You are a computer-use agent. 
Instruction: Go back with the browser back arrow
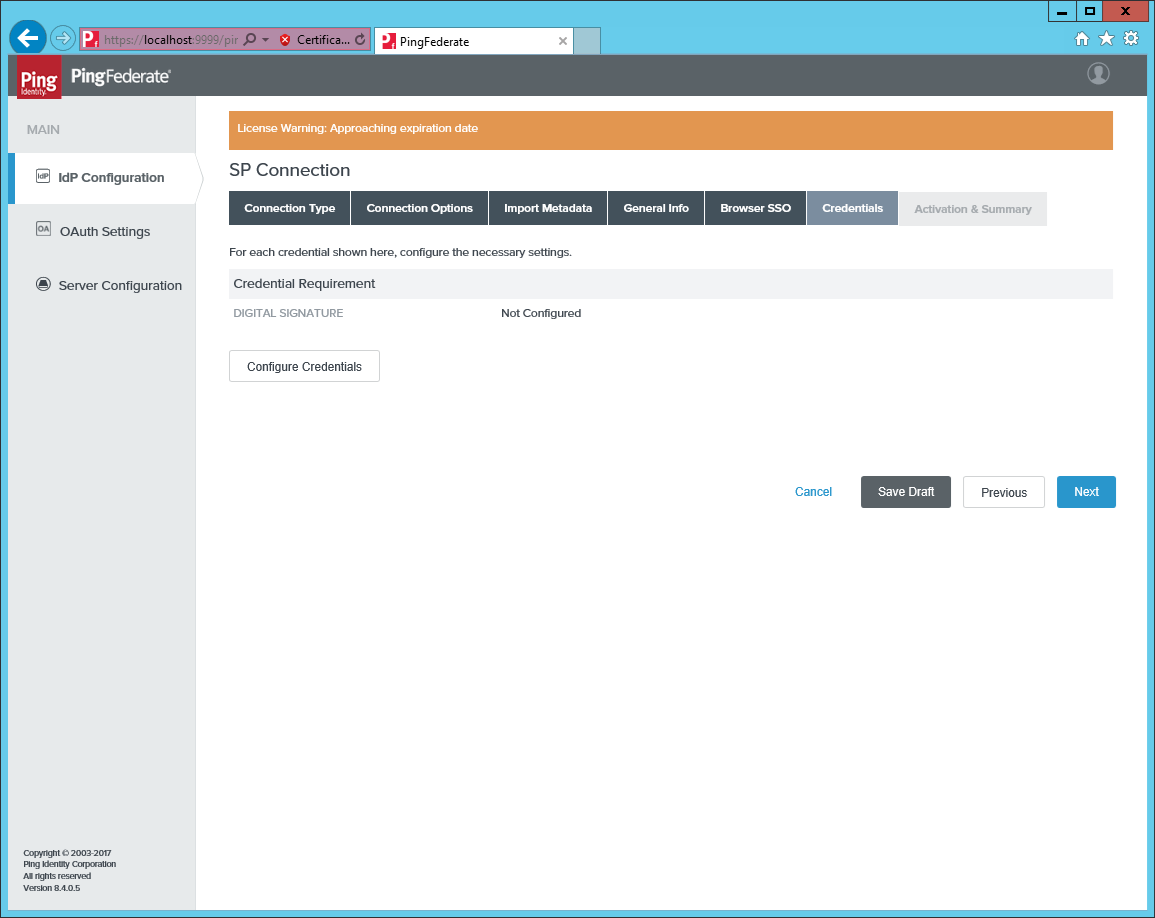[x=28, y=38]
